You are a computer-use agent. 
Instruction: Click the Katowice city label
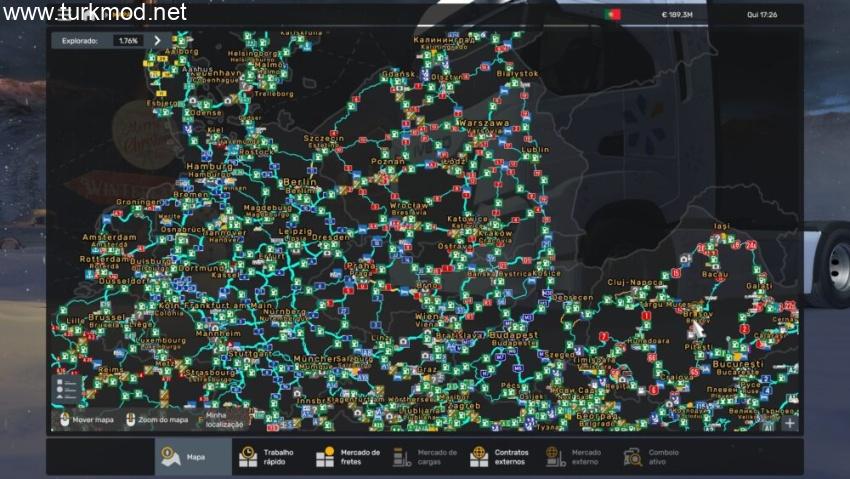click(467, 219)
